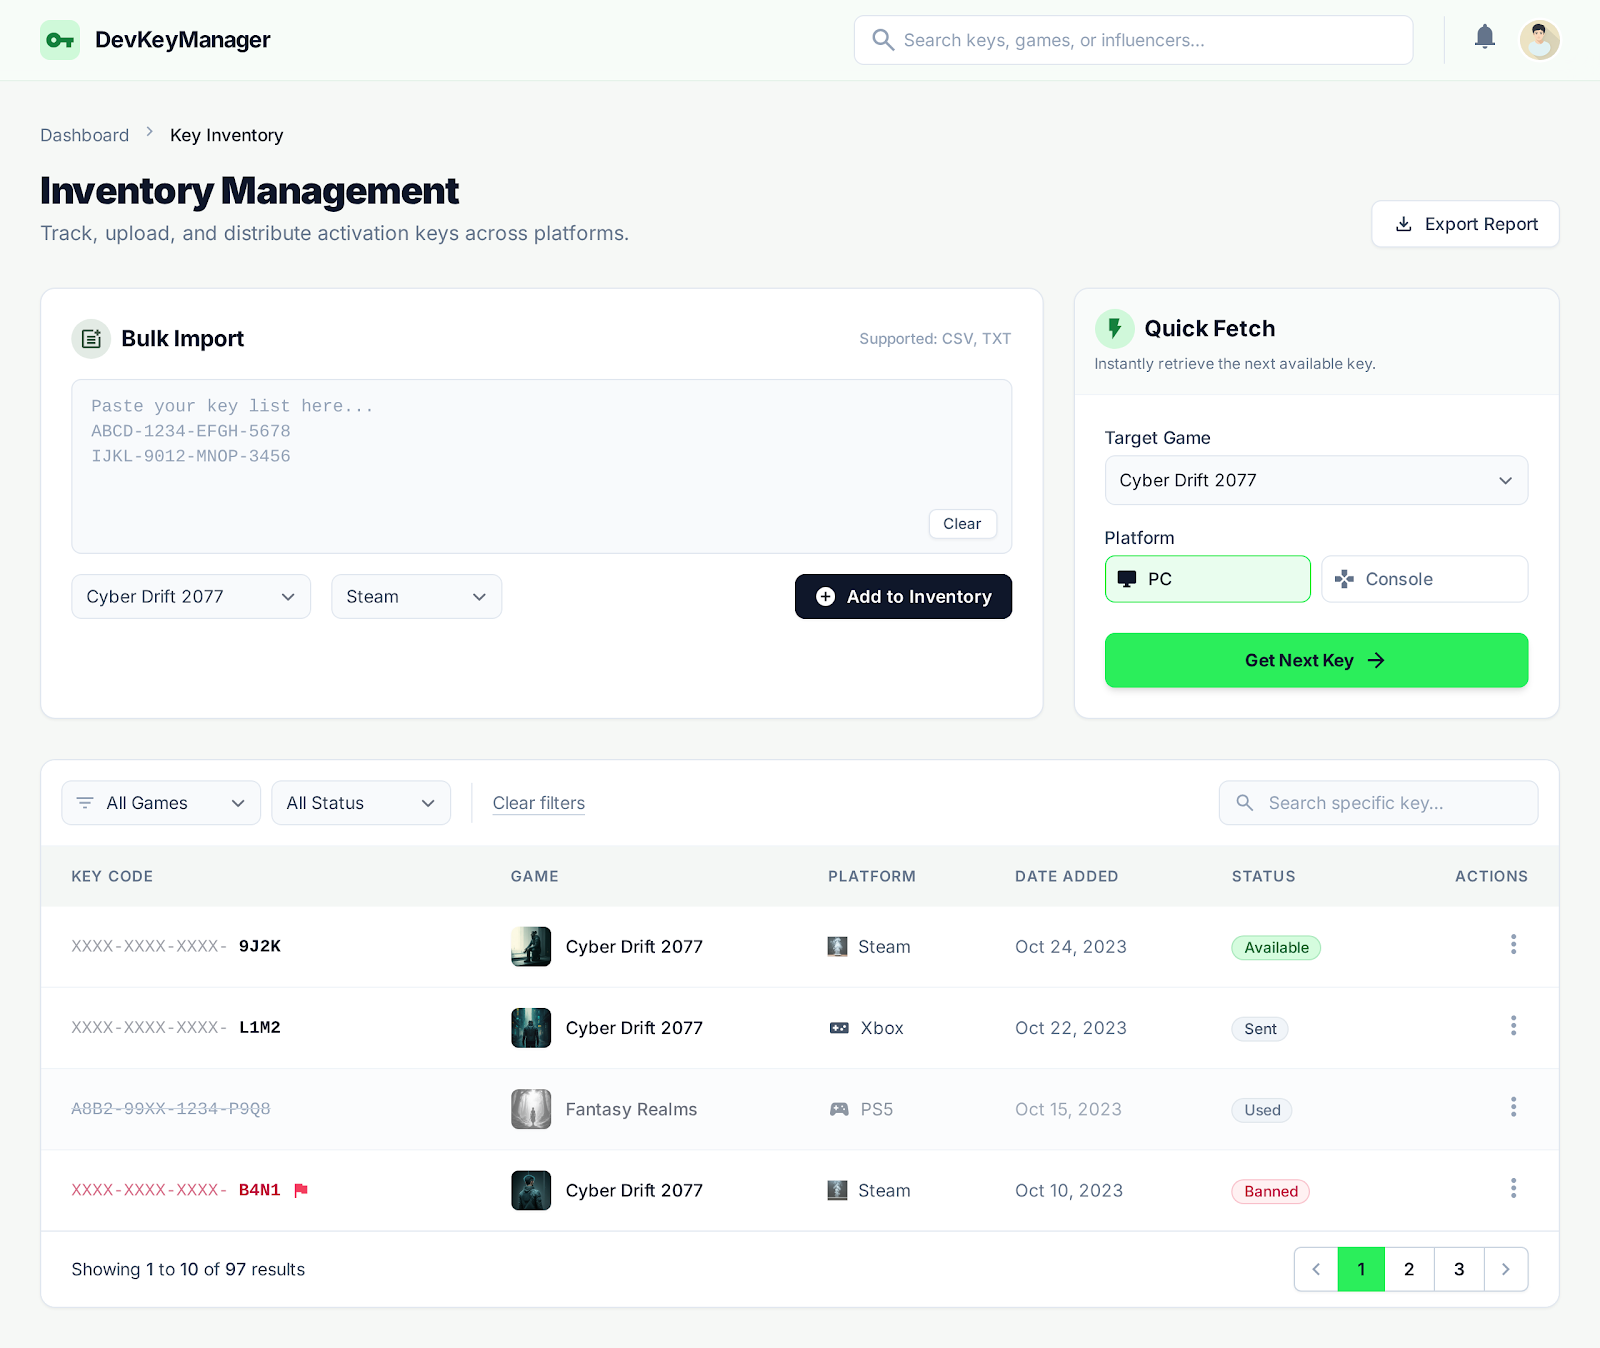This screenshot has width=1600, height=1348.
Task: Open the user profile avatar
Action: pos(1540,40)
